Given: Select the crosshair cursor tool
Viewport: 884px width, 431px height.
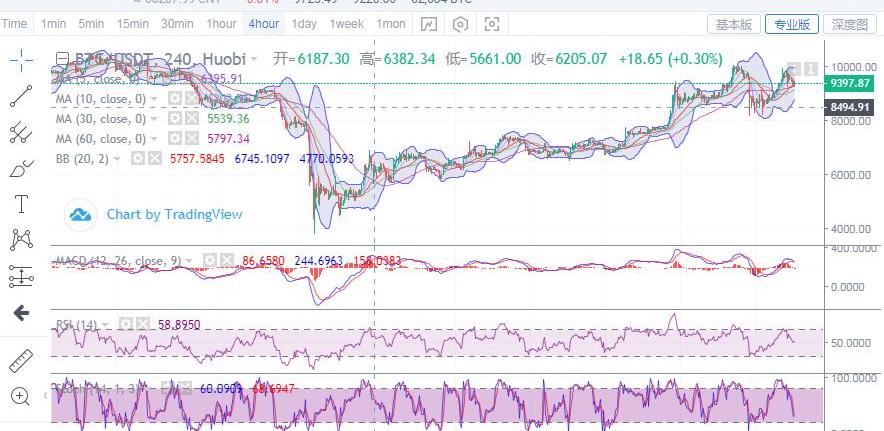Looking at the screenshot, I should [x=21, y=60].
